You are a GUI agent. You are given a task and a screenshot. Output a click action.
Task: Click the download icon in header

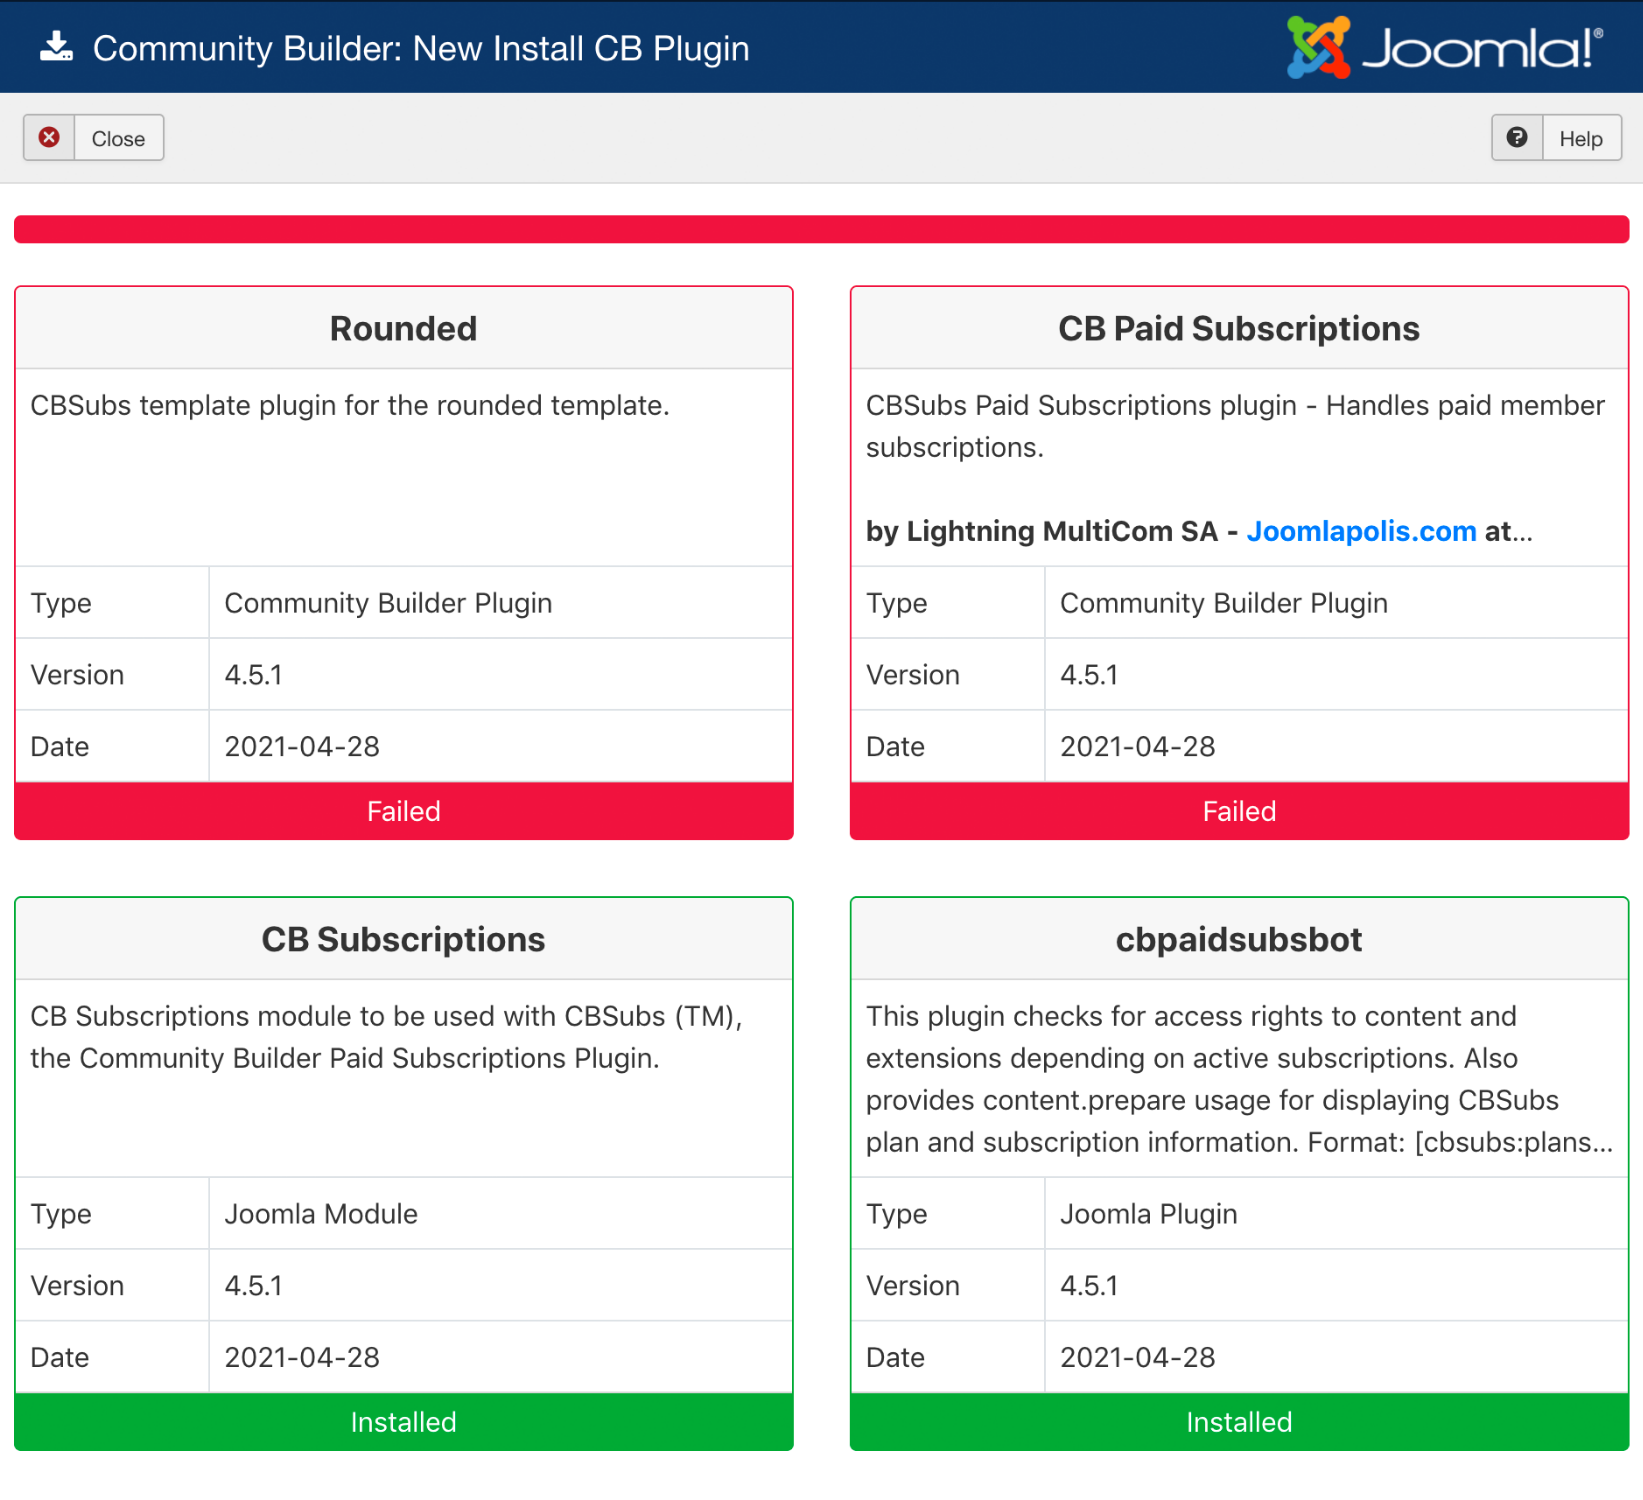[x=56, y=47]
